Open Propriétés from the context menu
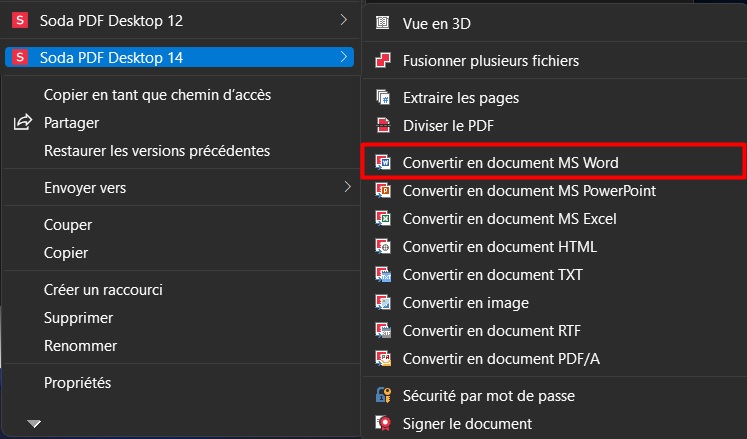Screen dimensions: 747x439 77,383
